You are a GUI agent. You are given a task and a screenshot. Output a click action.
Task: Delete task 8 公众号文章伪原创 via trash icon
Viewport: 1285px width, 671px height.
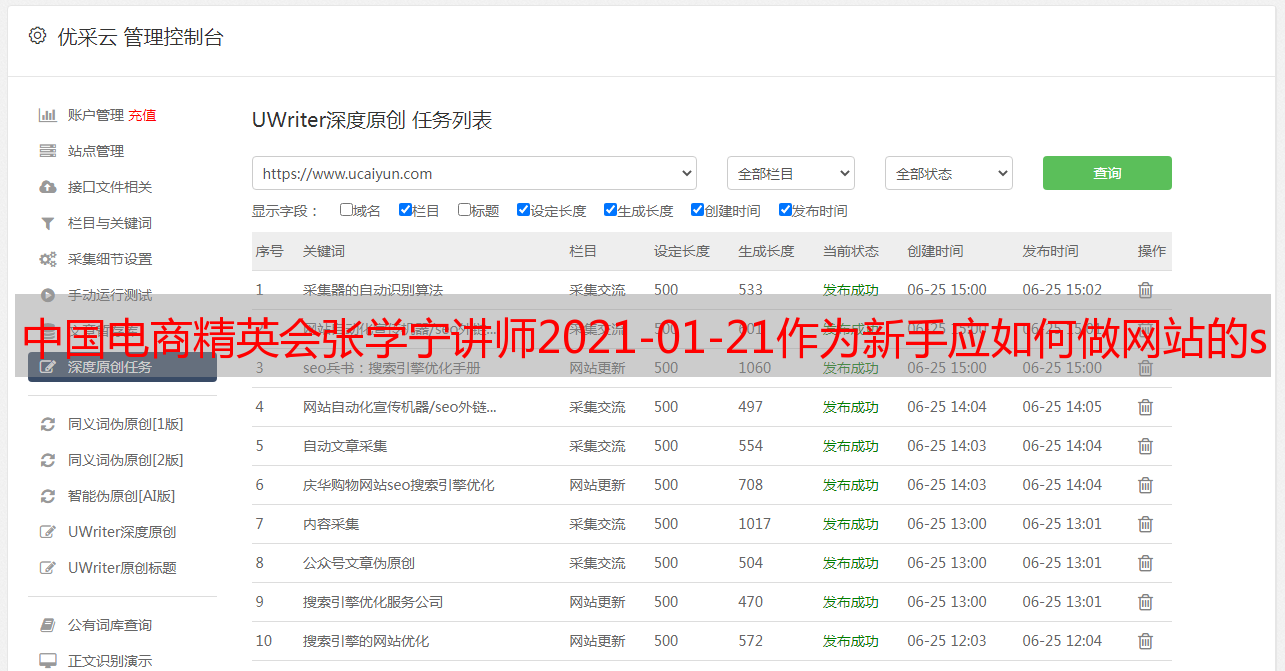(x=1145, y=563)
